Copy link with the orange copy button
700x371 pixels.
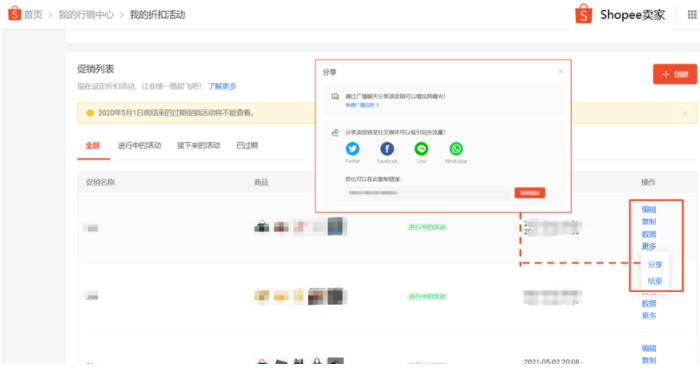pos(529,193)
